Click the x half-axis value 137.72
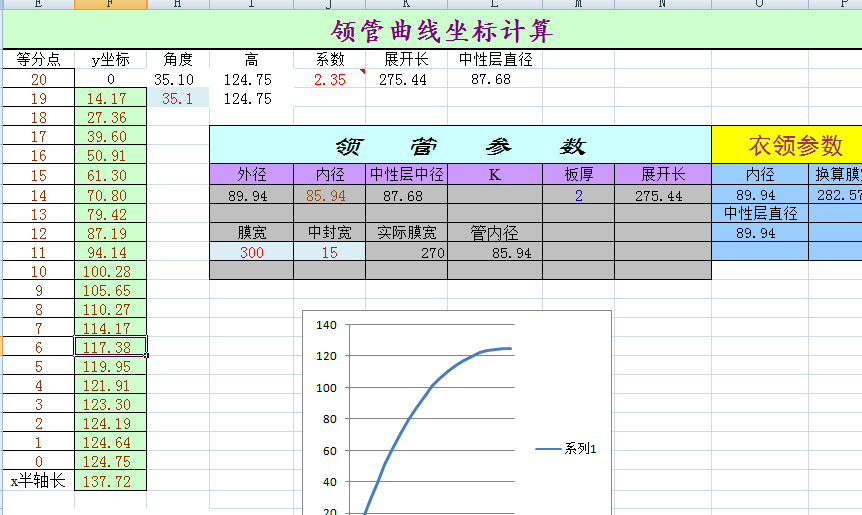This screenshot has width=862, height=515. click(110, 481)
